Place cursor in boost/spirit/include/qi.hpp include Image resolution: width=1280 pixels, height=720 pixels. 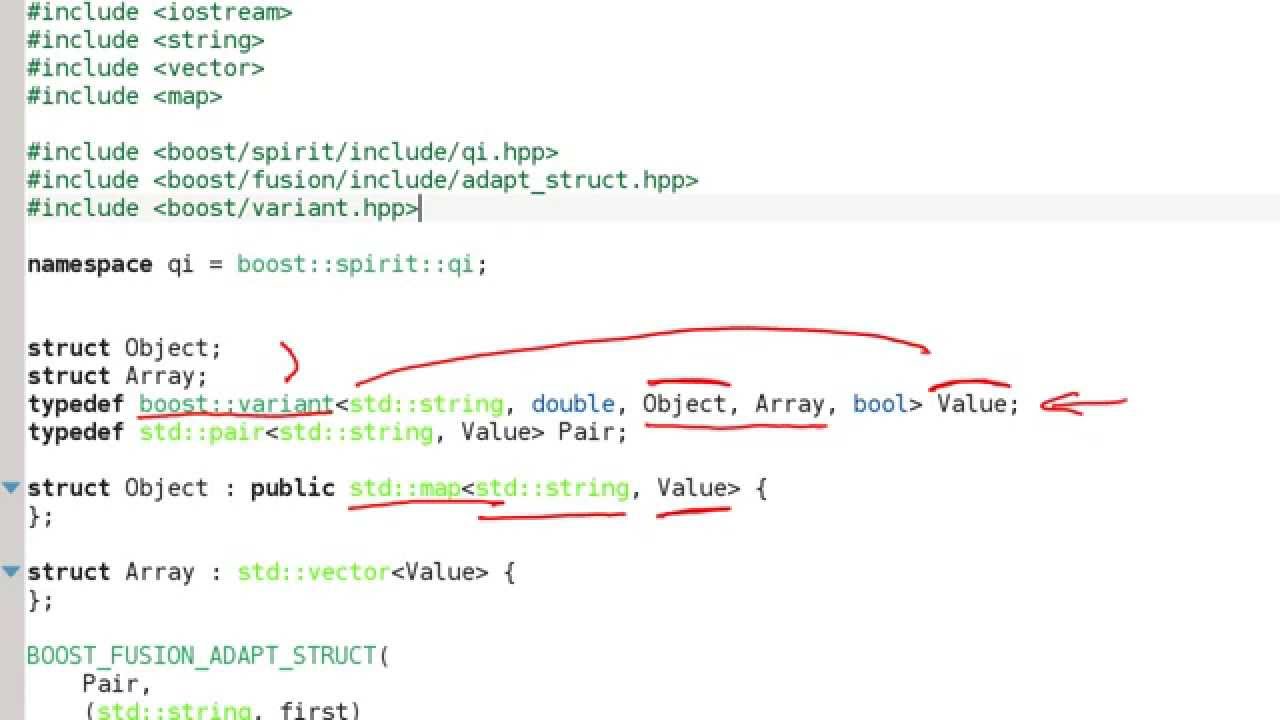(x=293, y=152)
